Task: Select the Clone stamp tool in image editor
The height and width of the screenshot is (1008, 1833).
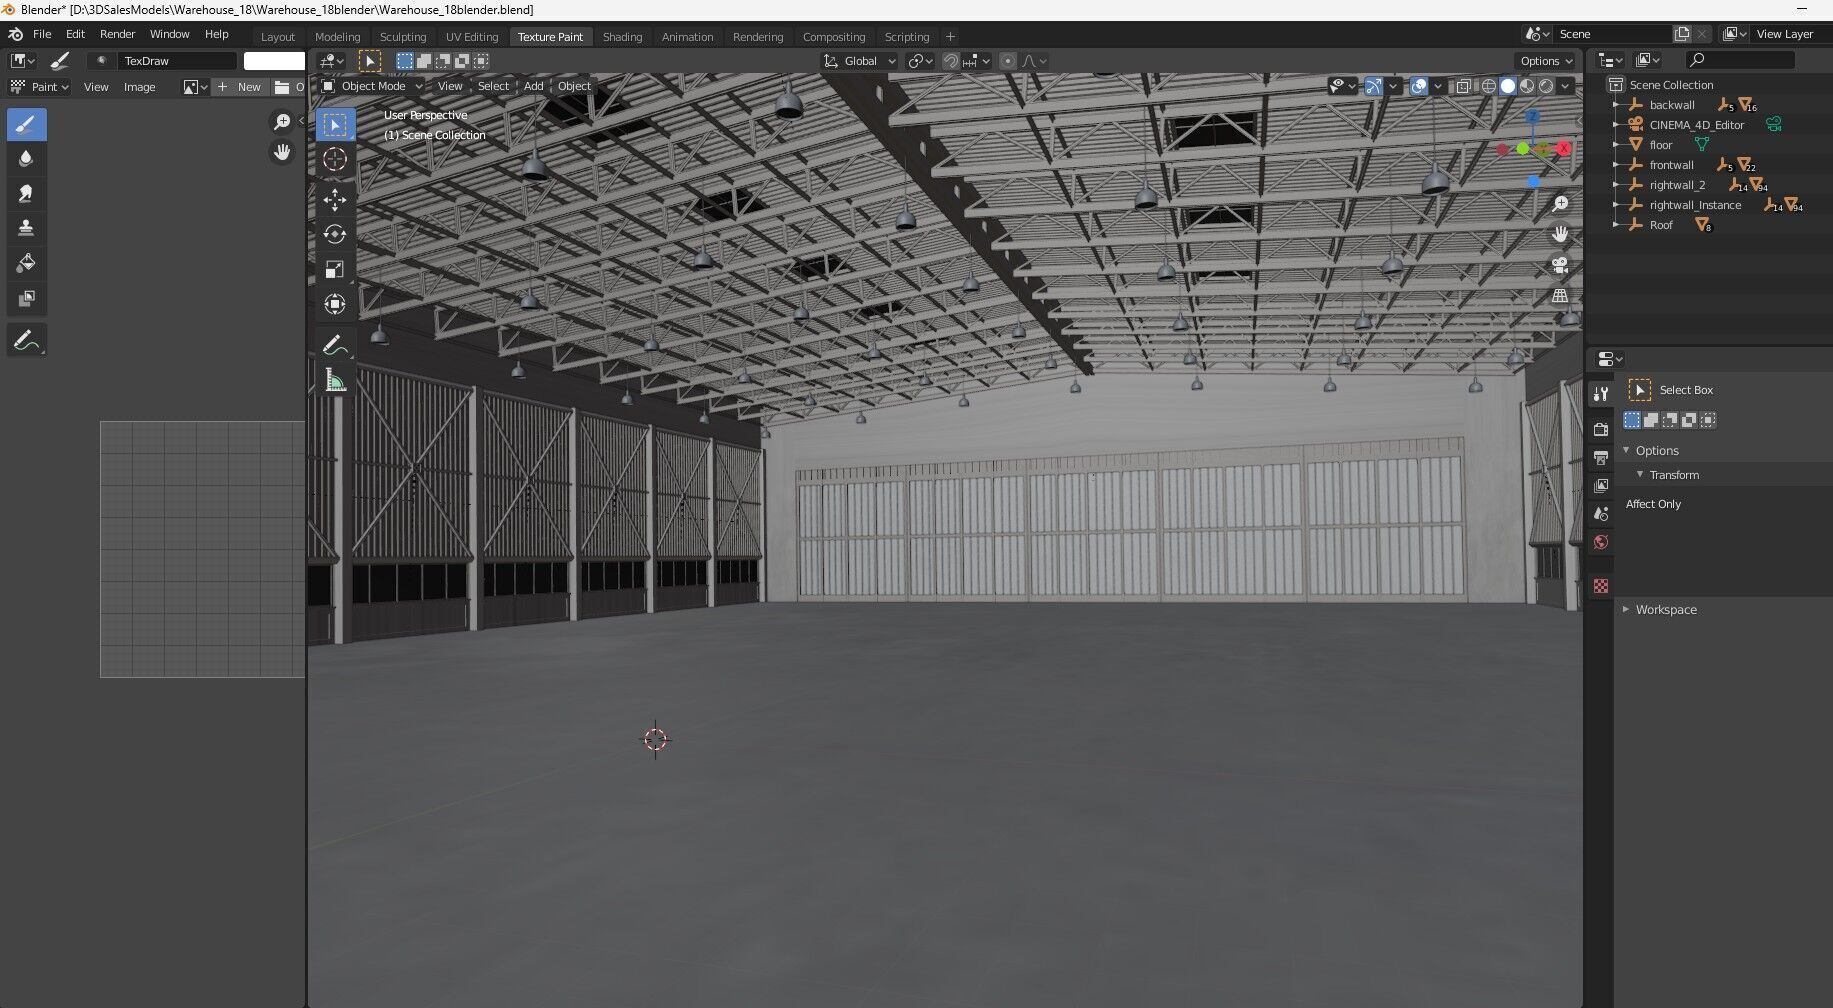Action: pyautogui.click(x=26, y=229)
